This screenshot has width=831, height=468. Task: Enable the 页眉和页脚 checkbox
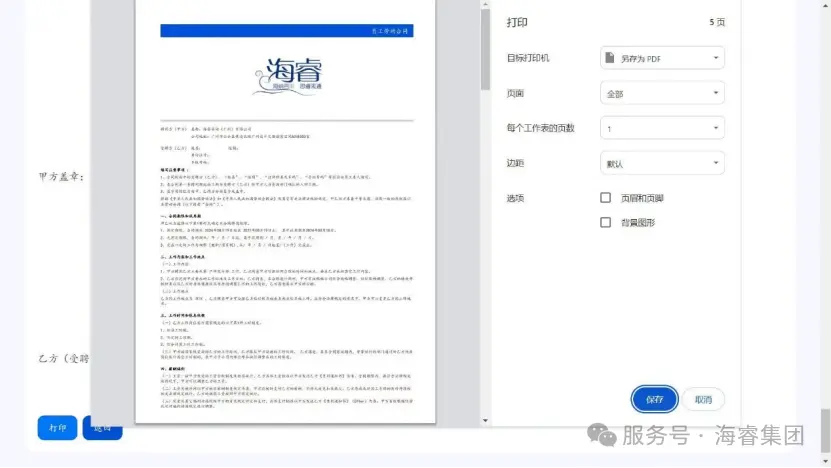tap(605, 198)
